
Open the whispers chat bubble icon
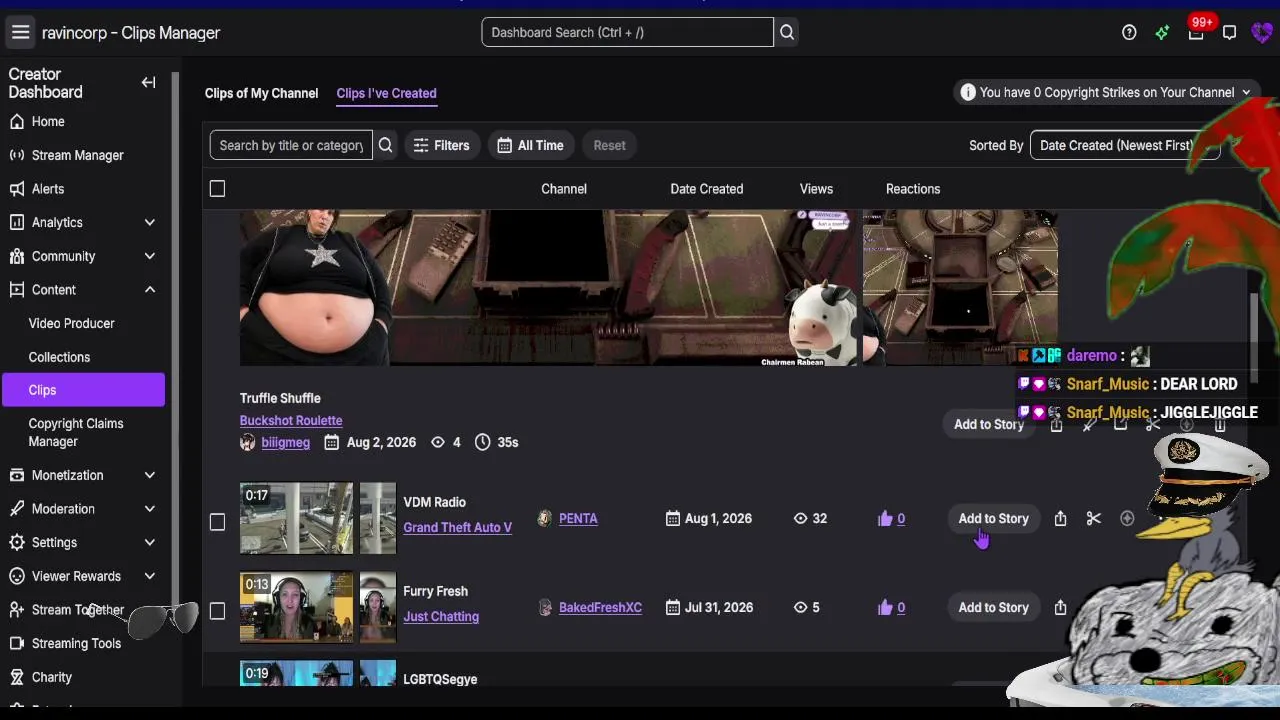point(1230,32)
